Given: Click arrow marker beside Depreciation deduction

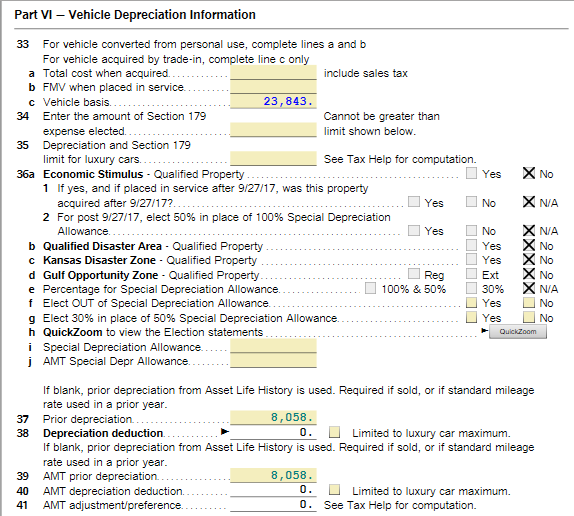Looking at the screenshot, I should pos(225,432).
